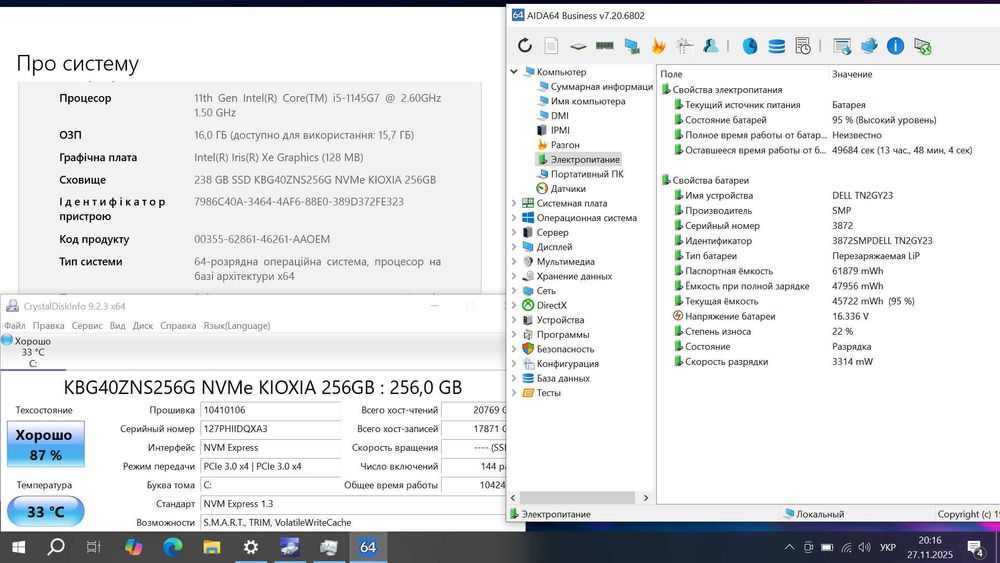Open Microsoft Edge from the taskbar
This screenshot has height=563, width=1000.
[173, 547]
